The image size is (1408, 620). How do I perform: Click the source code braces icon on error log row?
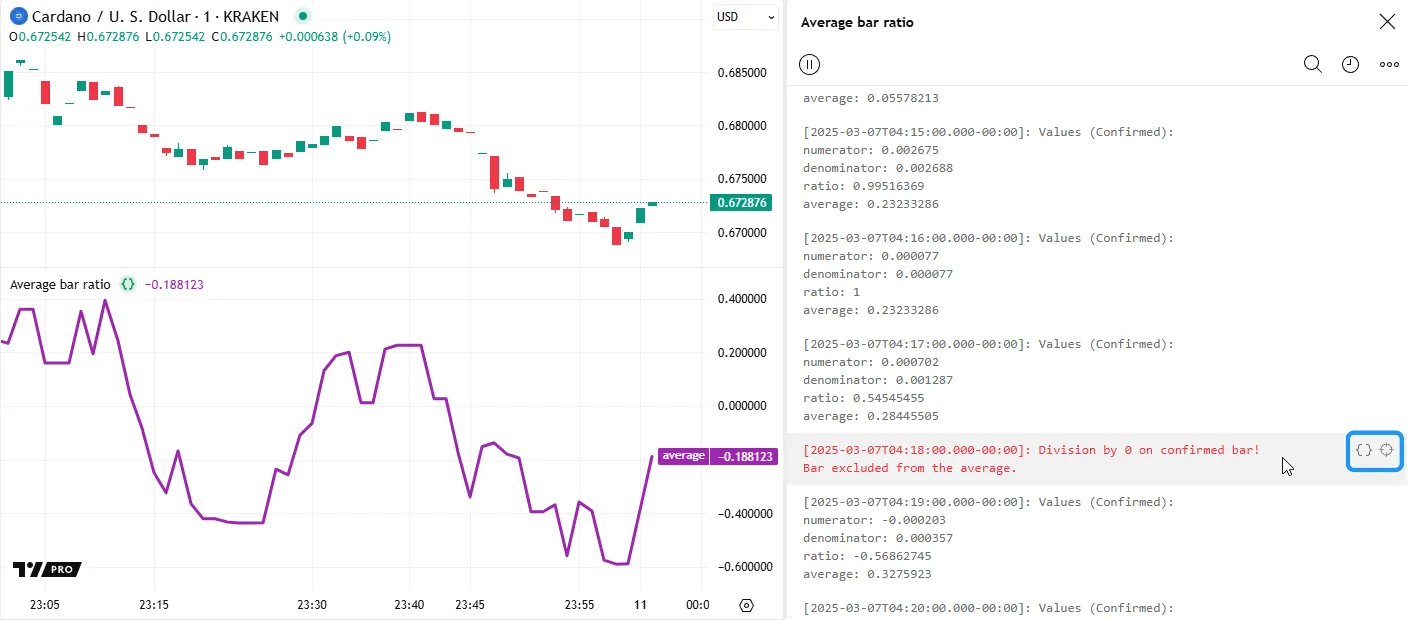coord(1363,450)
